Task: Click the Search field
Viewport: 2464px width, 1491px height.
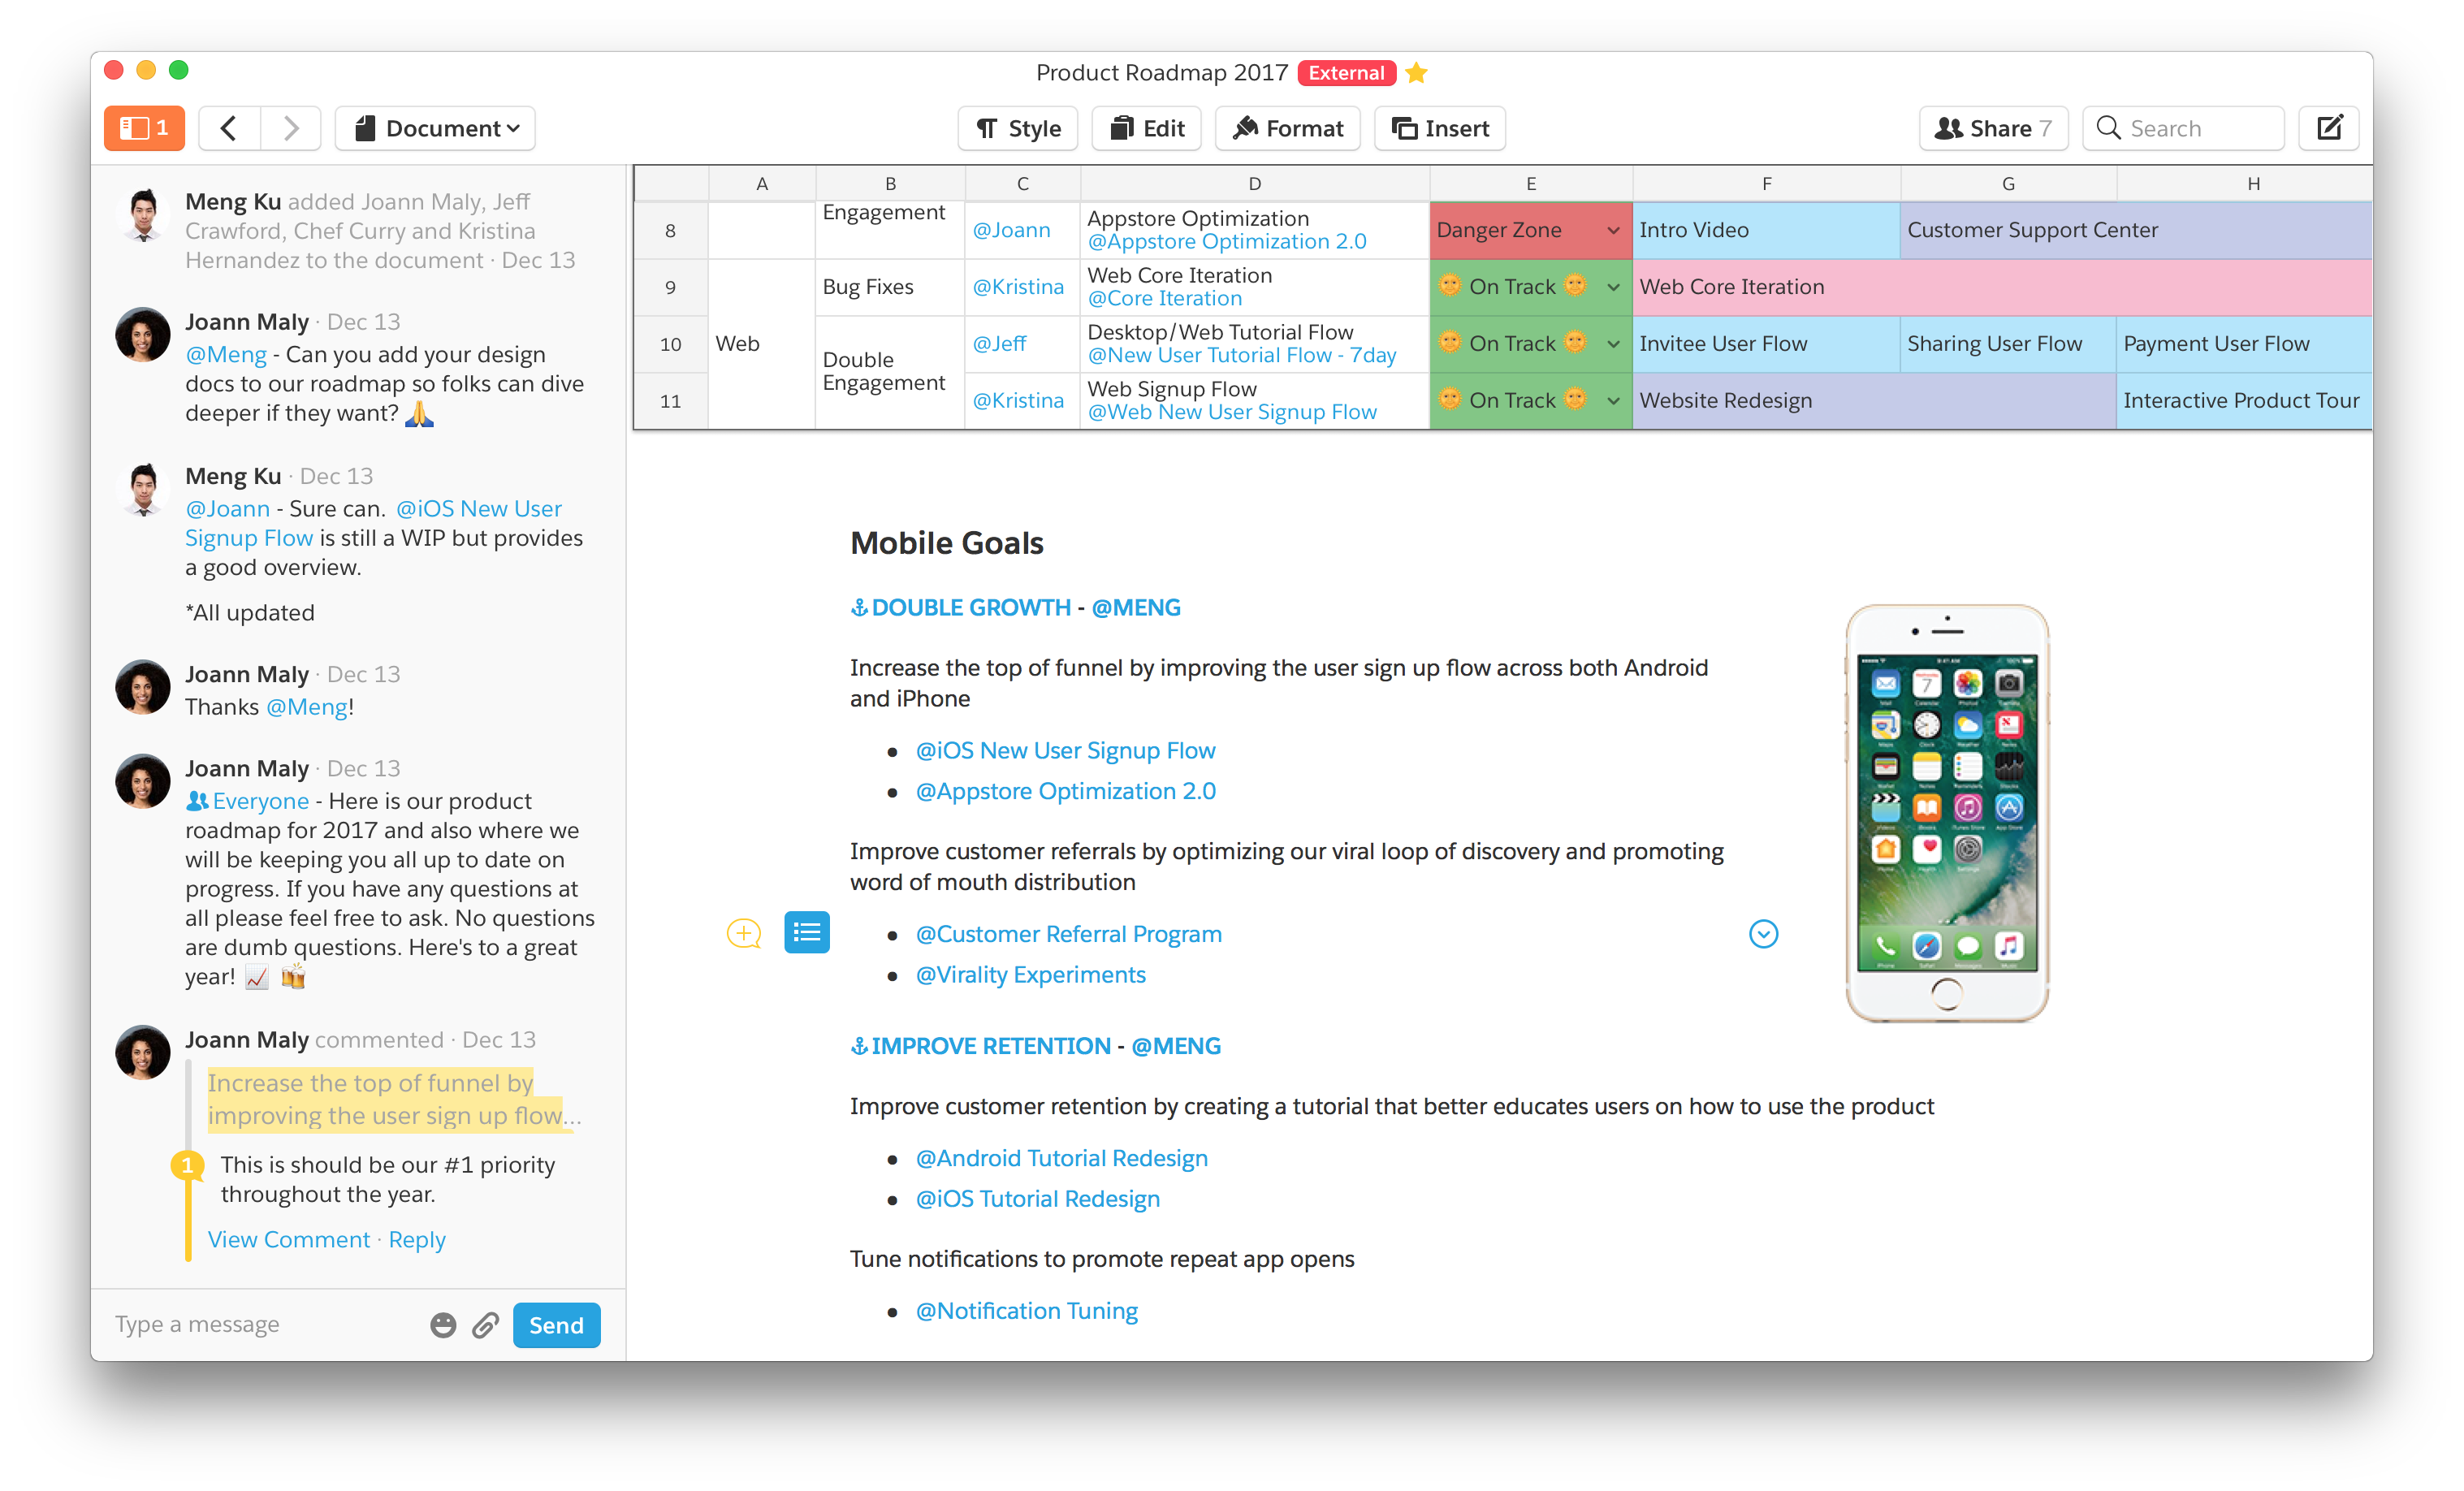Action: click(x=2184, y=128)
